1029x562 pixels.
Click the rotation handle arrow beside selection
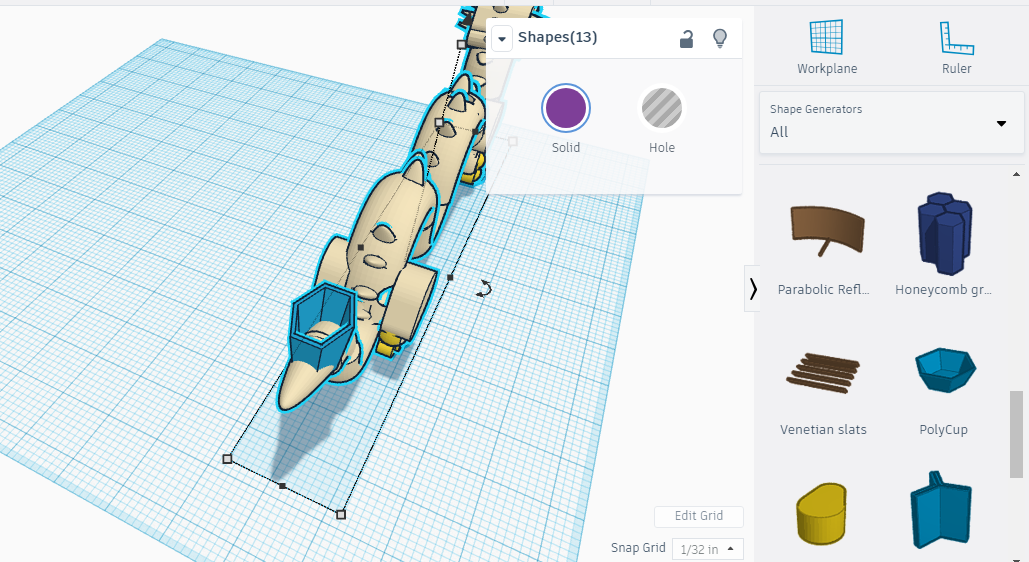click(484, 288)
